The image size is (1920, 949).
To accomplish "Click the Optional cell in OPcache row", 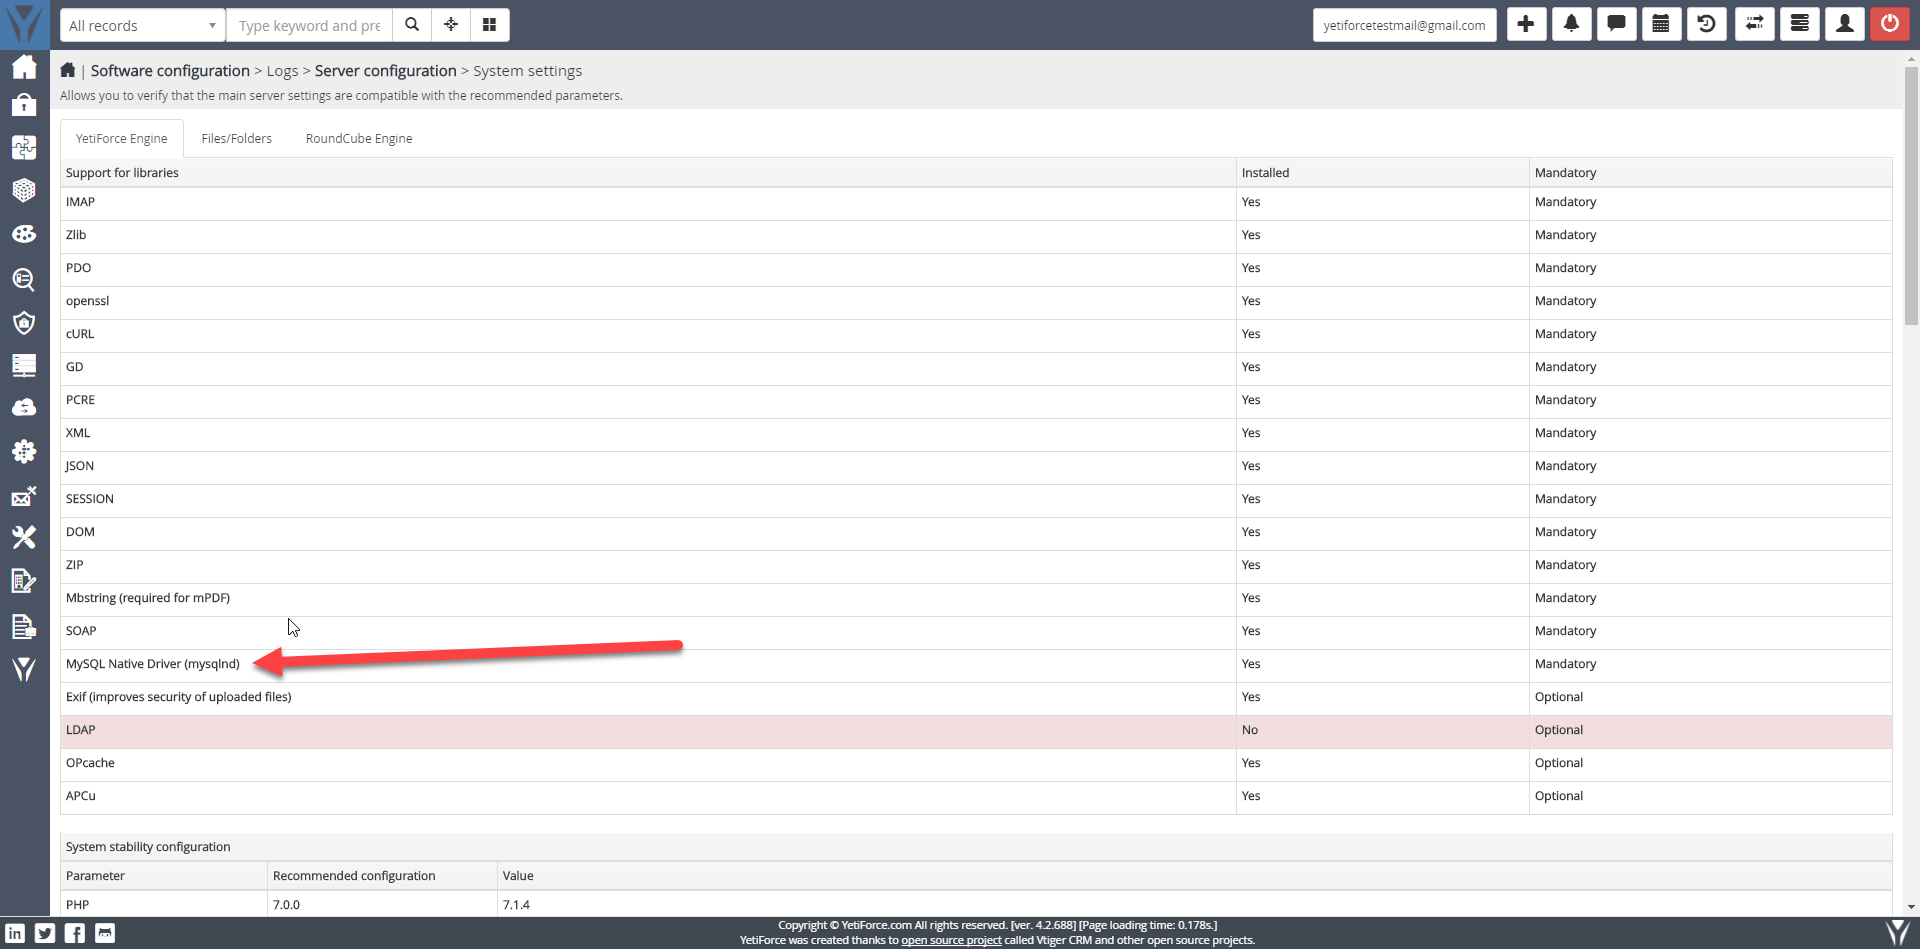I will click(1559, 763).
